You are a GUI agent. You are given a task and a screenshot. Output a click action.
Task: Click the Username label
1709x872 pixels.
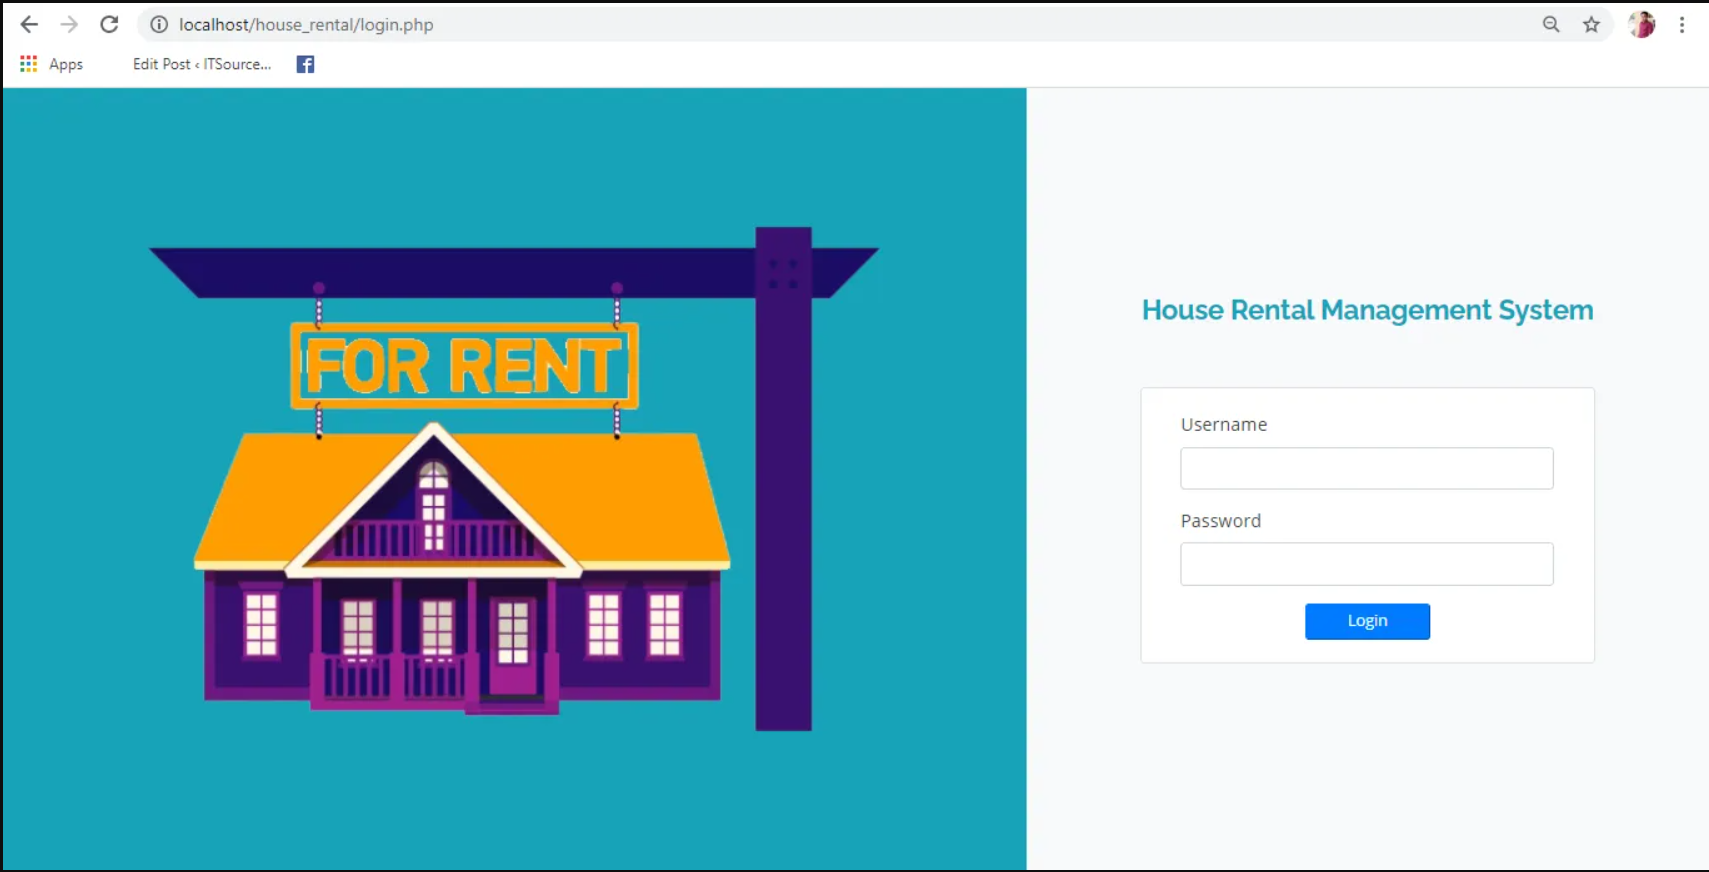coord(1224,424)
